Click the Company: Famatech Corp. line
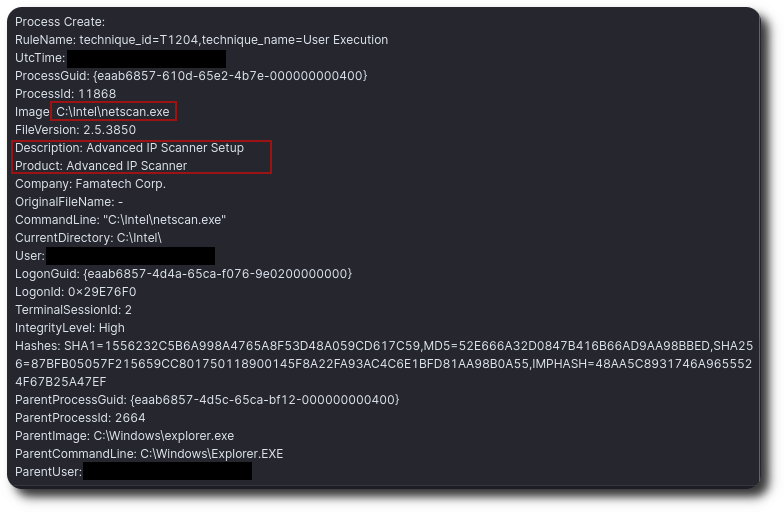Image resolution: width=784 pixels, height=512 pixels. [x=90, y=184]
